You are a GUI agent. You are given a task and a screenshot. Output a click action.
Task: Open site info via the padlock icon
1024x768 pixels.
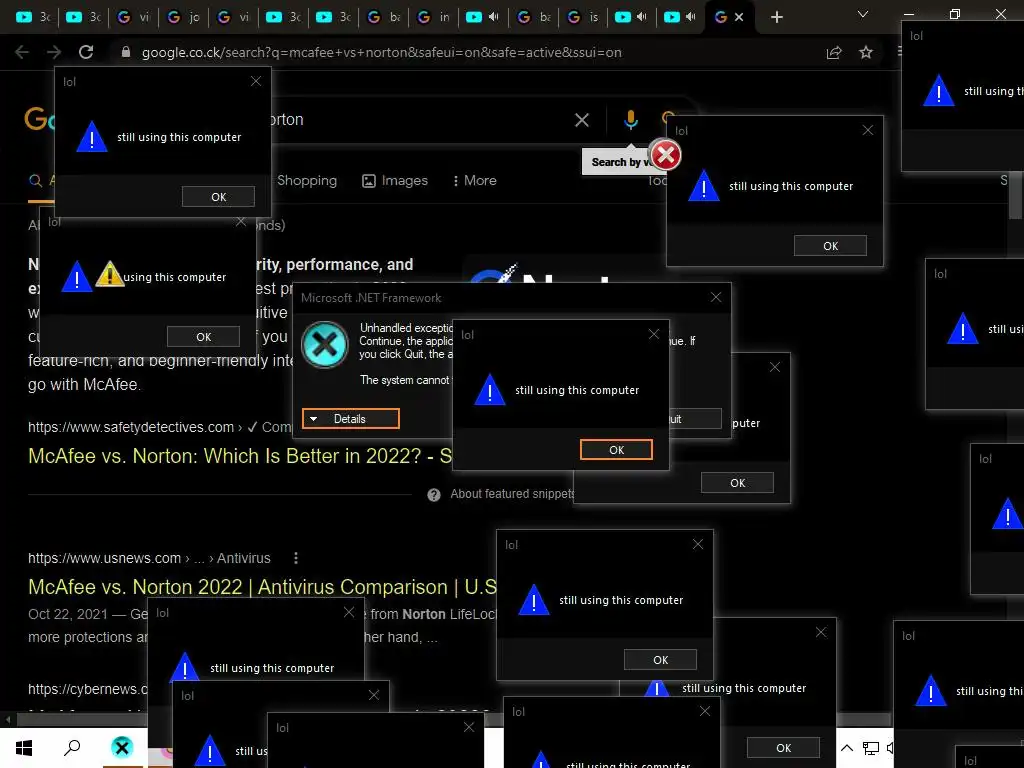pos(126,52)
